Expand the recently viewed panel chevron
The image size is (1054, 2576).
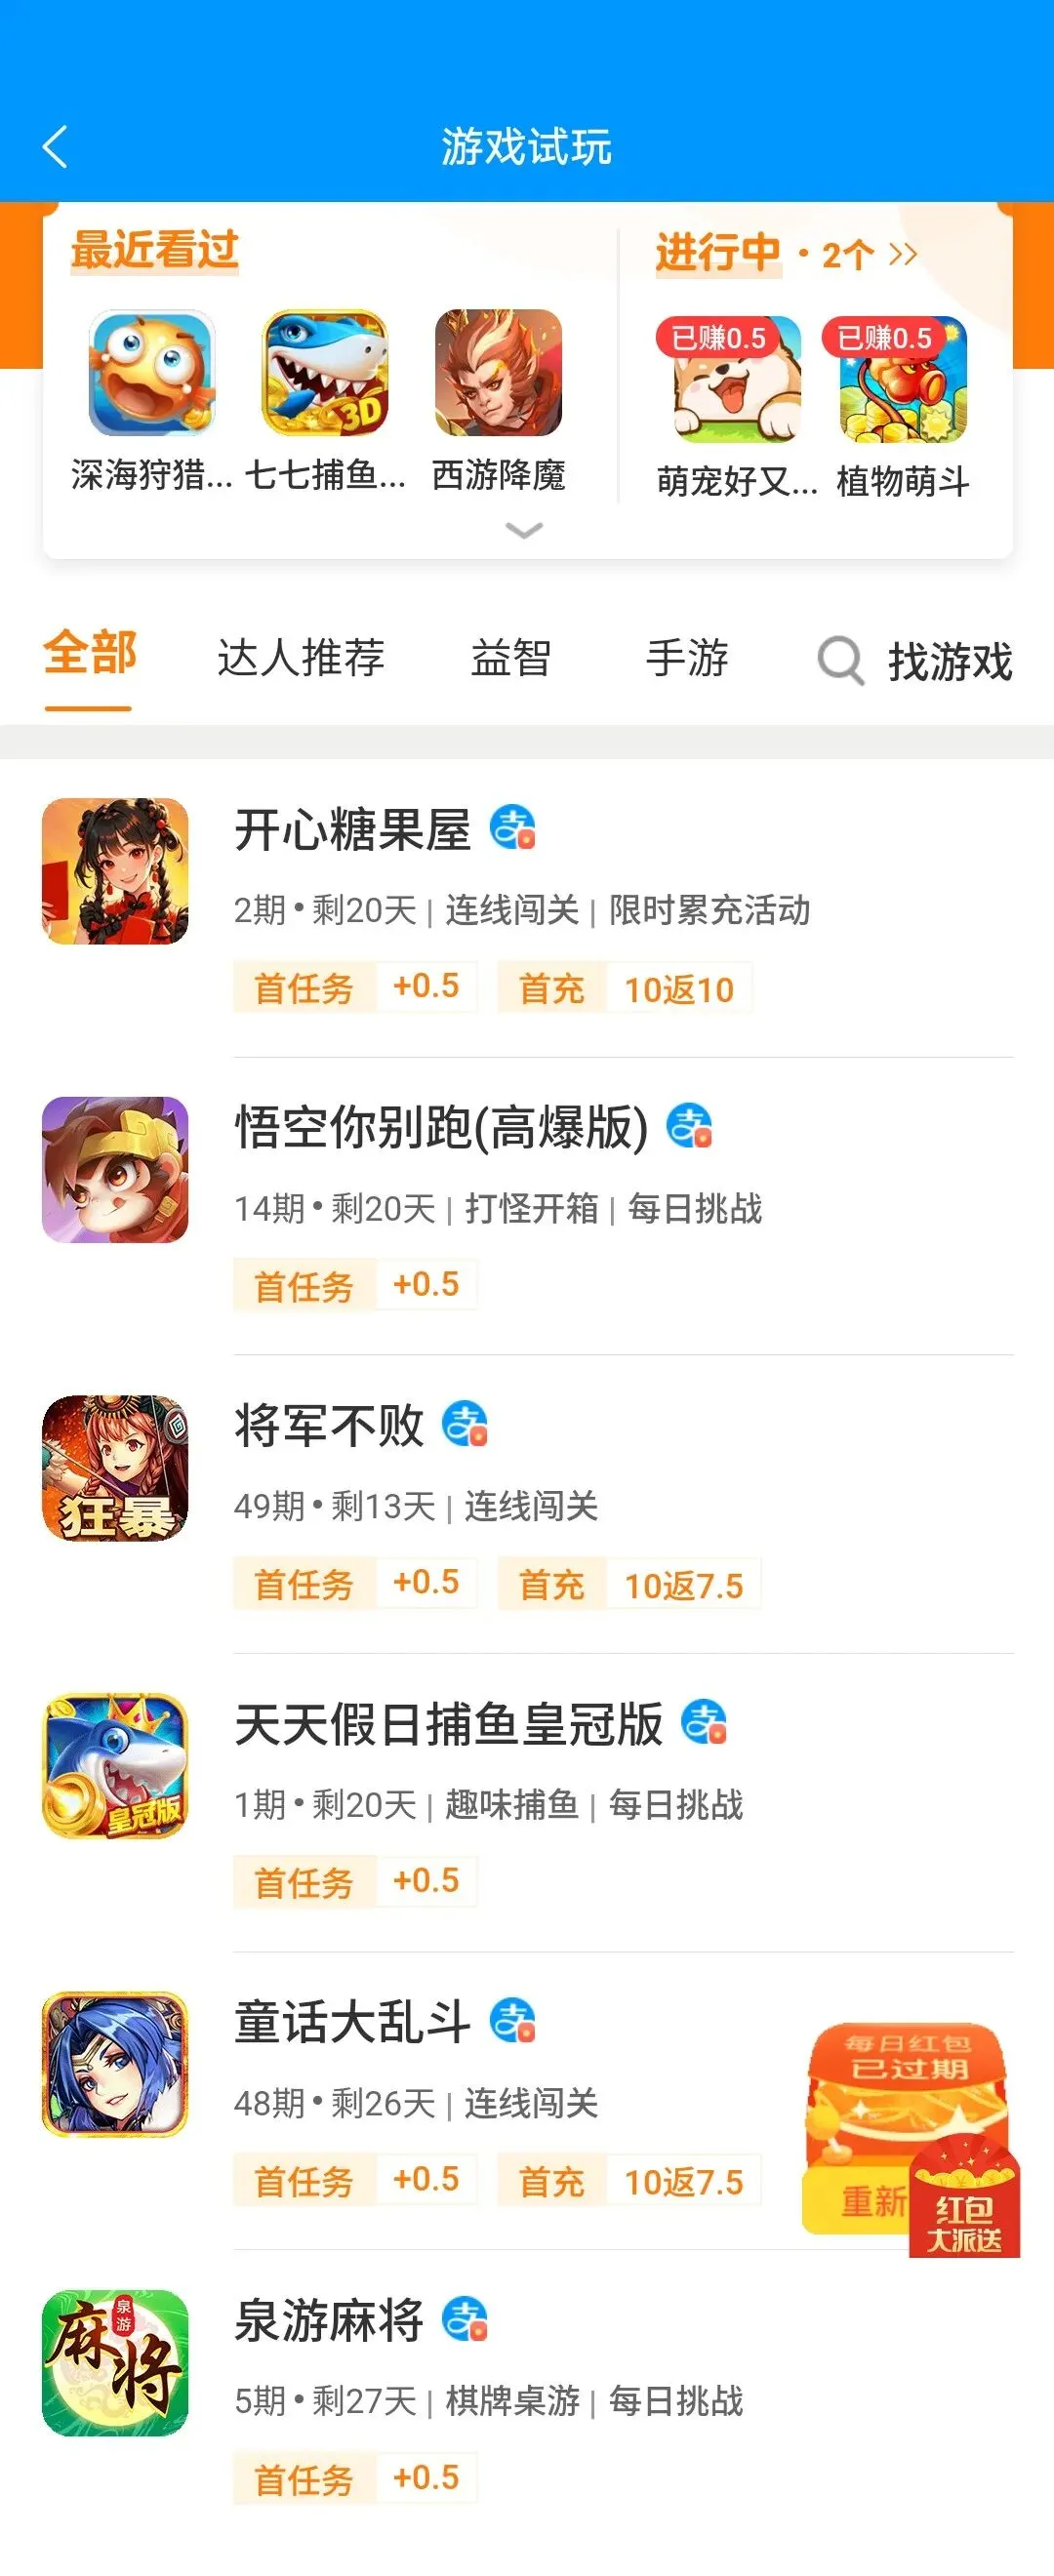pos(525,530)
